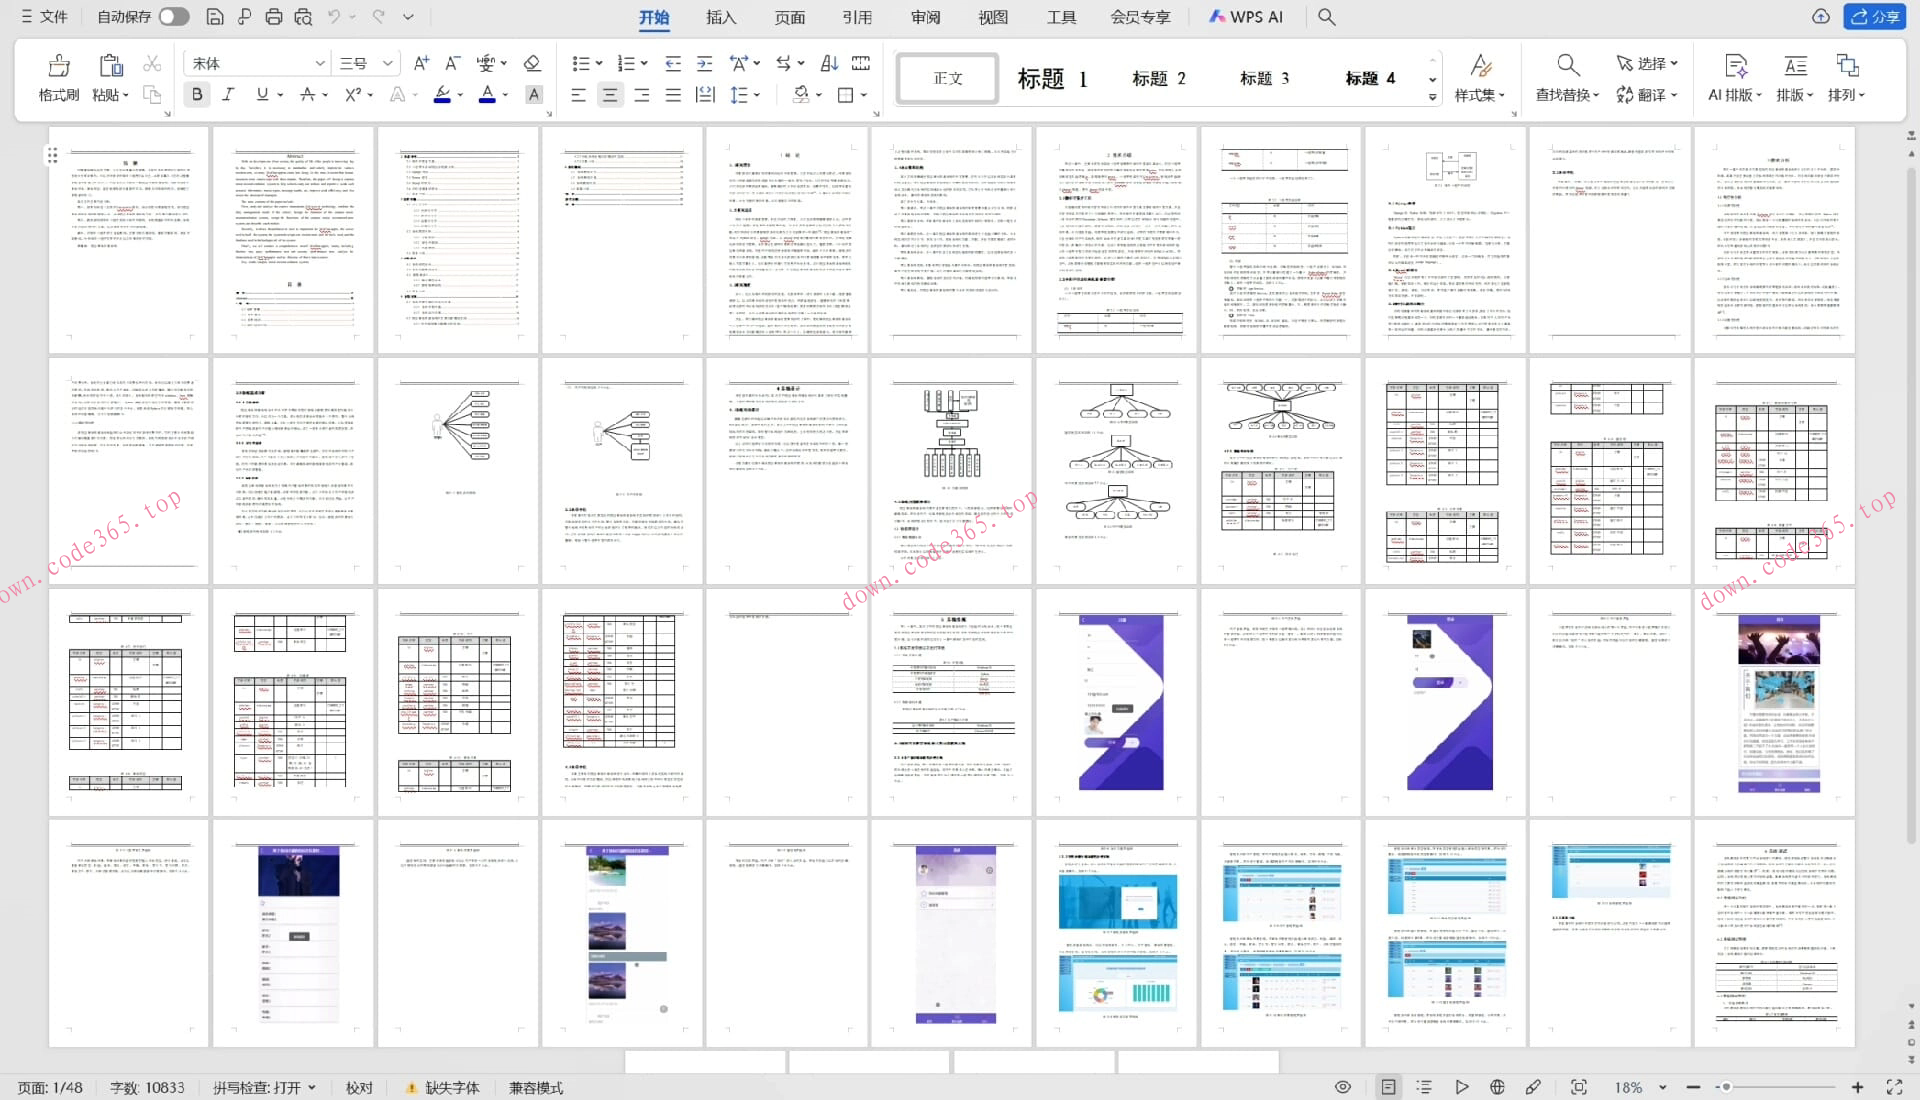This screenshot has height=1100, width=1920.
Task: Click the clear formatting eraser icon
Action: click(x=532, y=63)
